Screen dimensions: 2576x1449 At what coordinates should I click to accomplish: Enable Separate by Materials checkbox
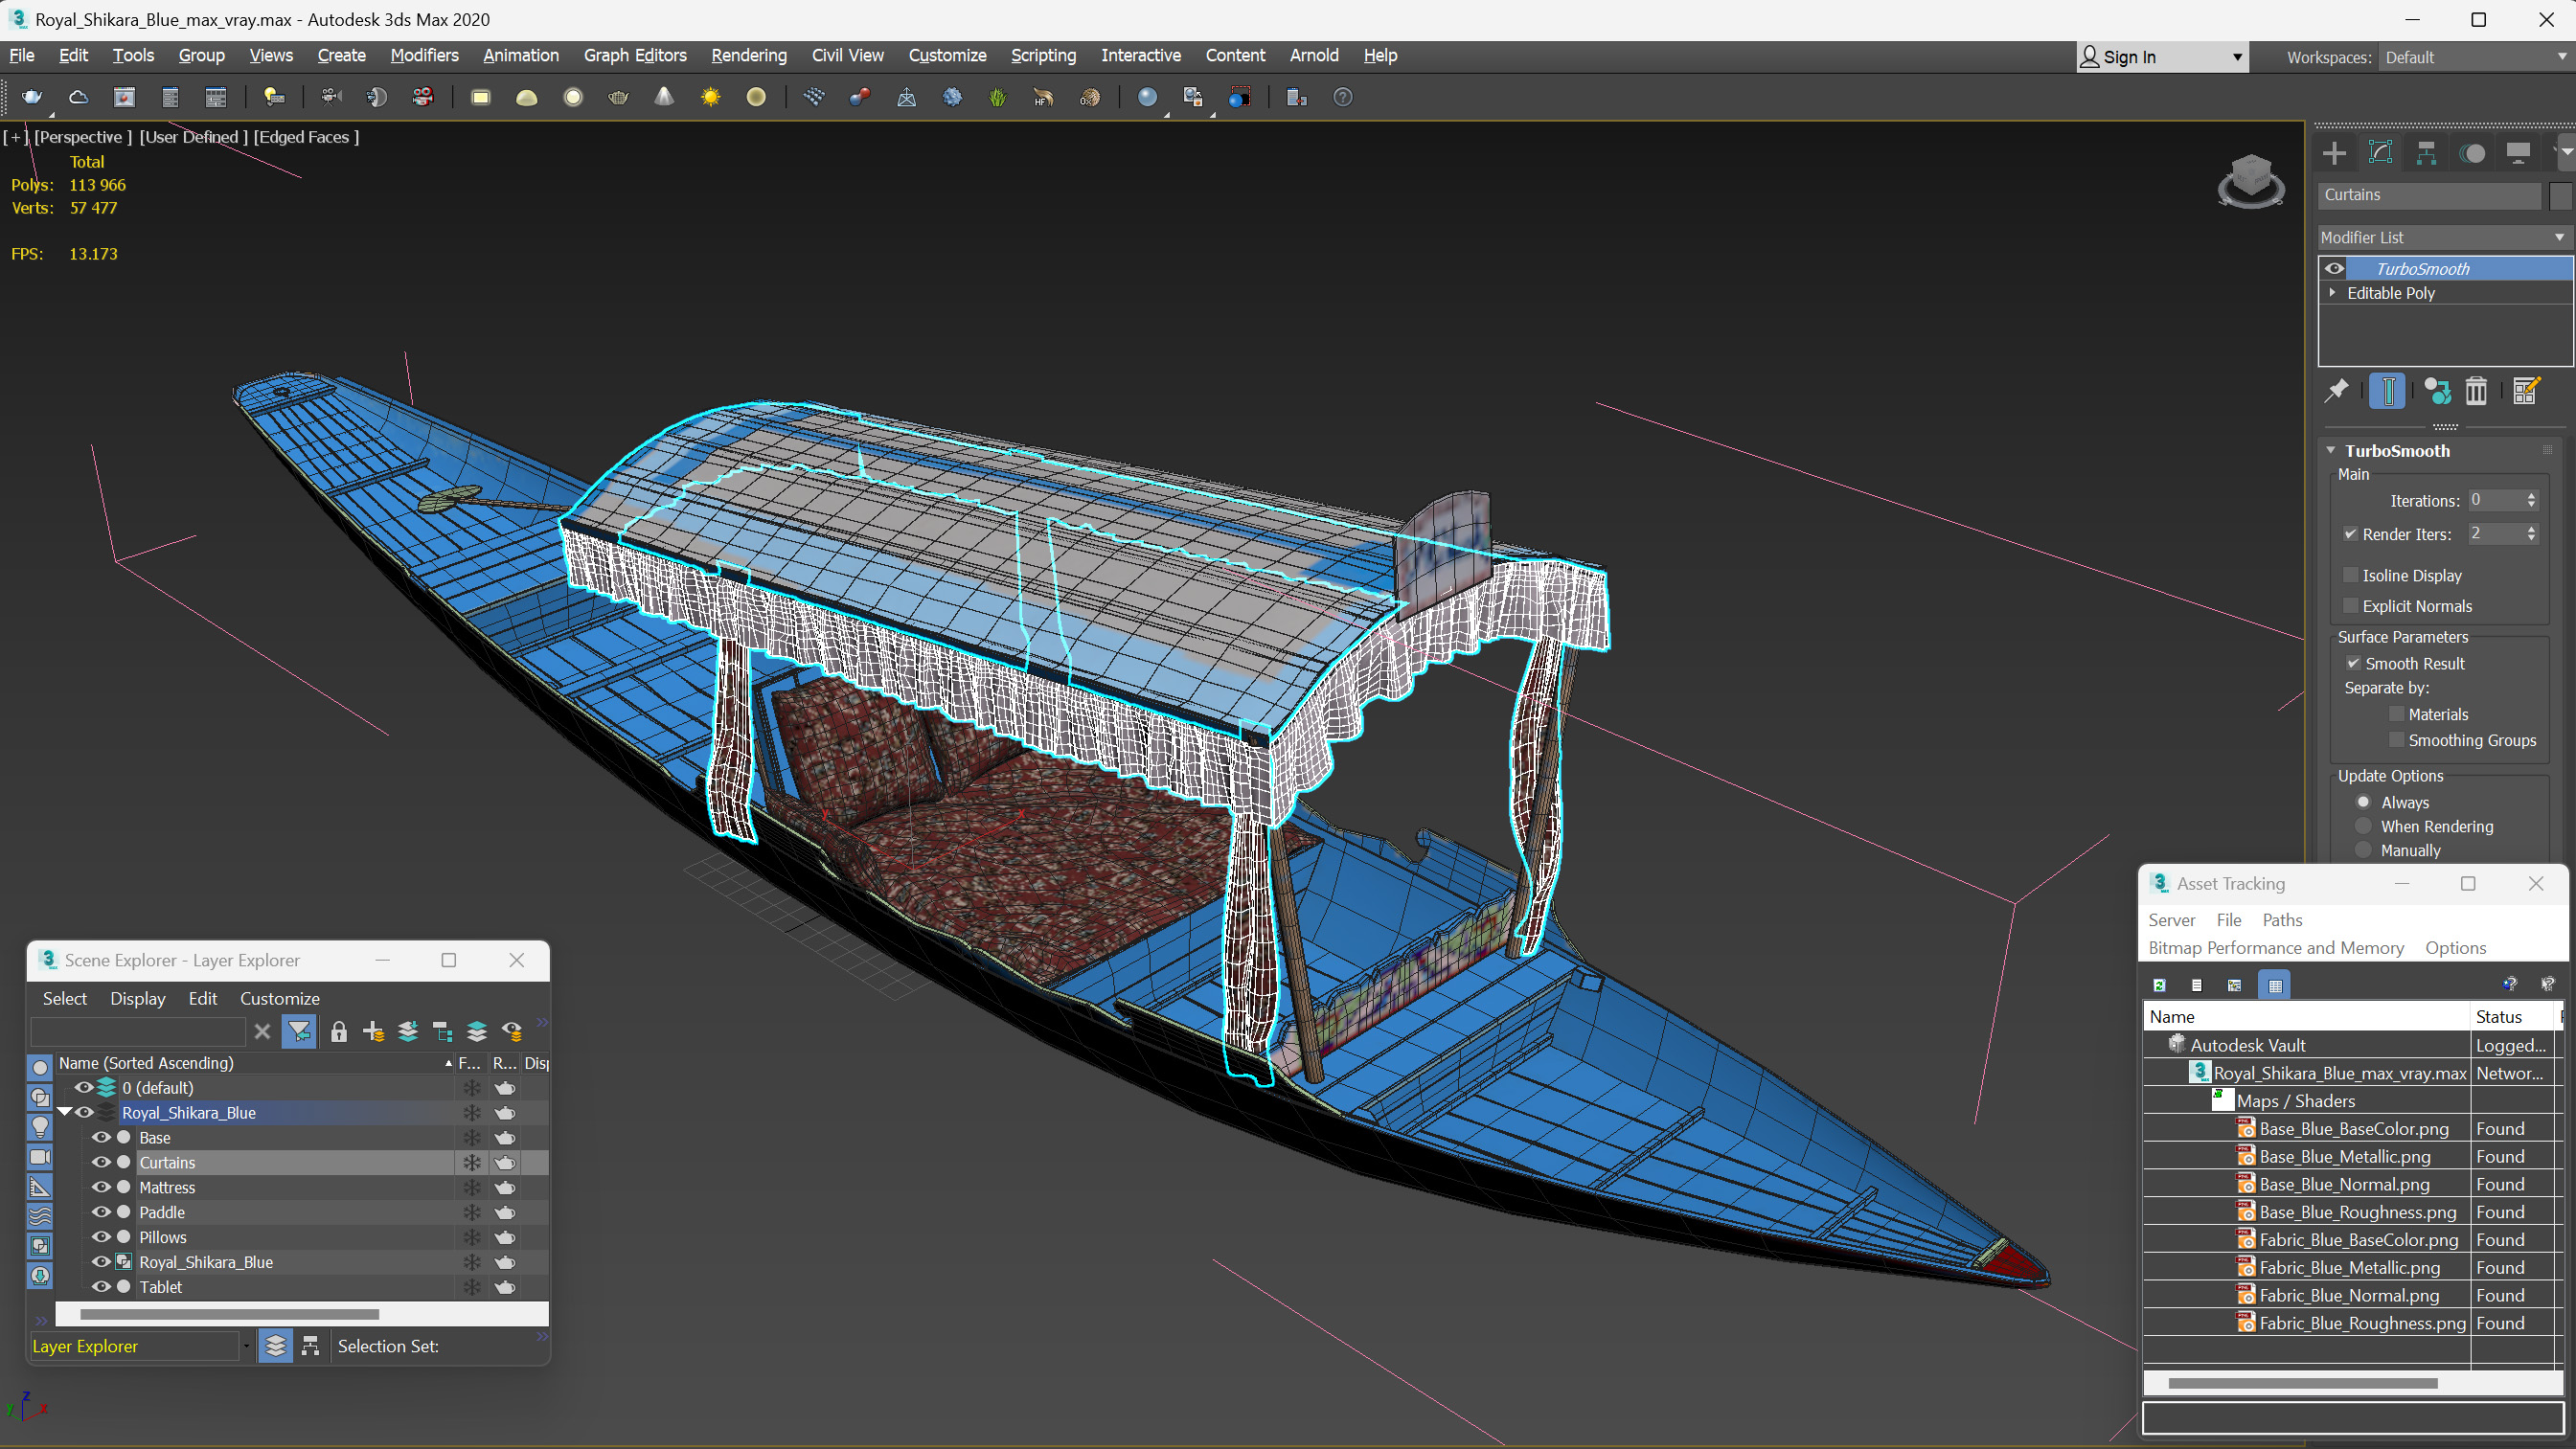2396,714
